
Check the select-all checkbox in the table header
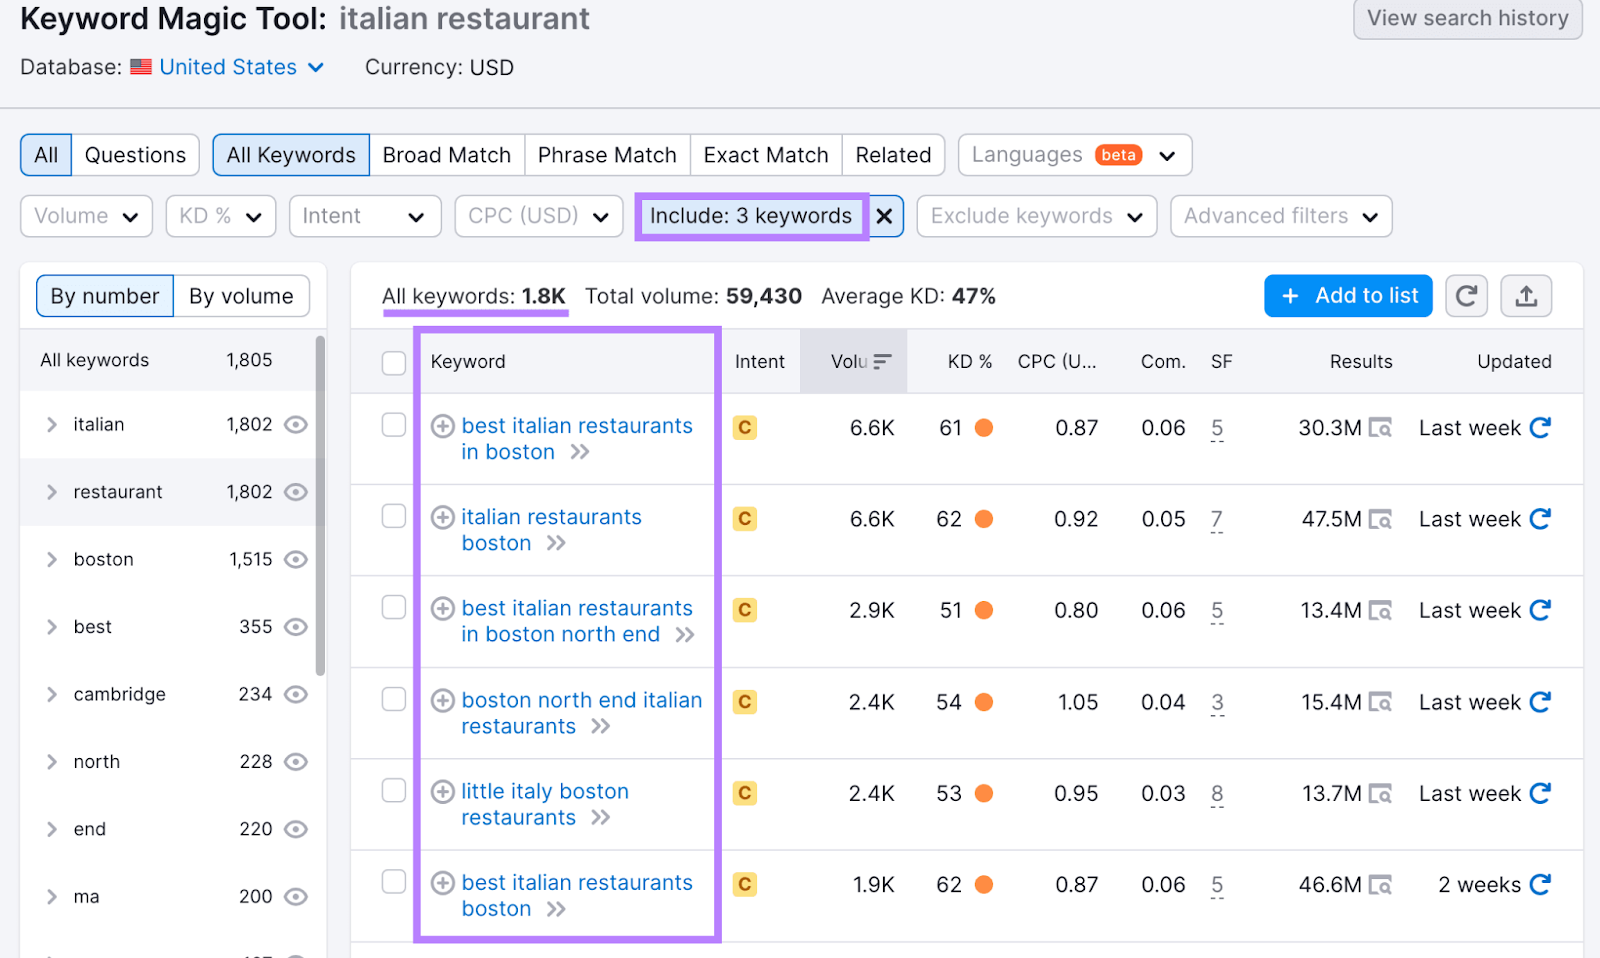pyautogui.click(x=392, y=362)
